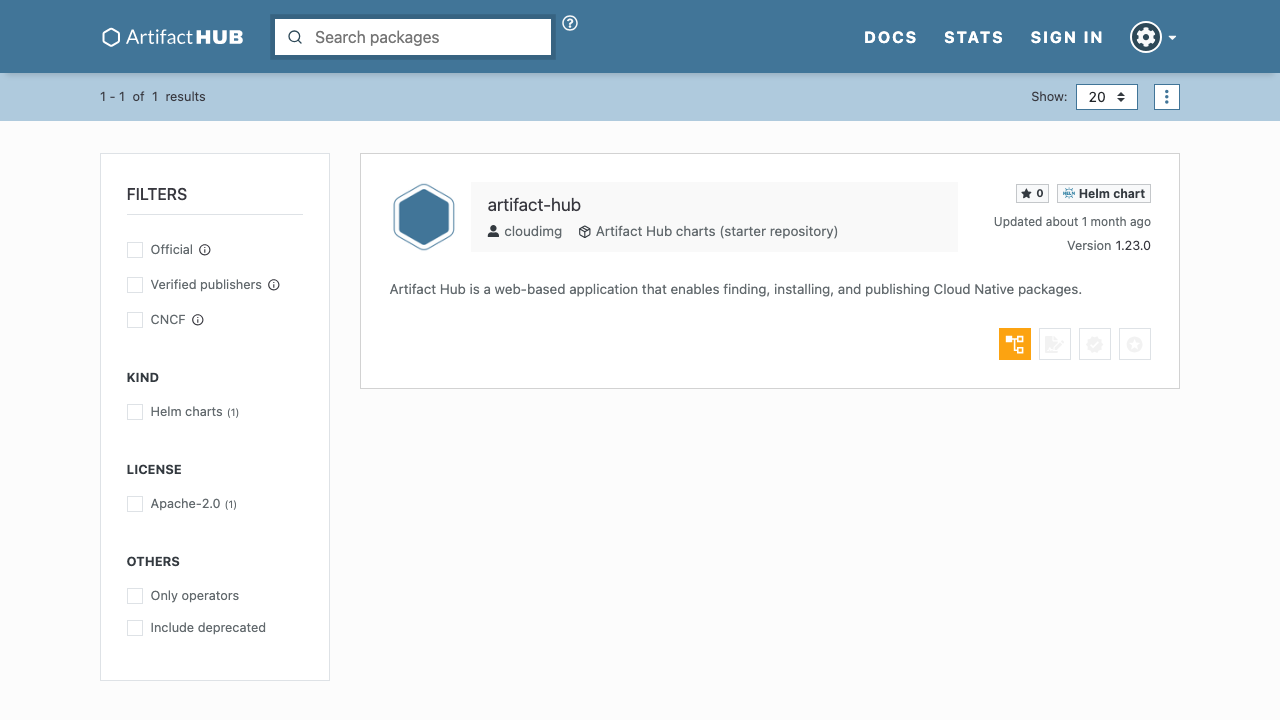The width and height of the screenshot is (1280, 720).
Task: Open the artifact-hub package title
Action: coord(534,205)
